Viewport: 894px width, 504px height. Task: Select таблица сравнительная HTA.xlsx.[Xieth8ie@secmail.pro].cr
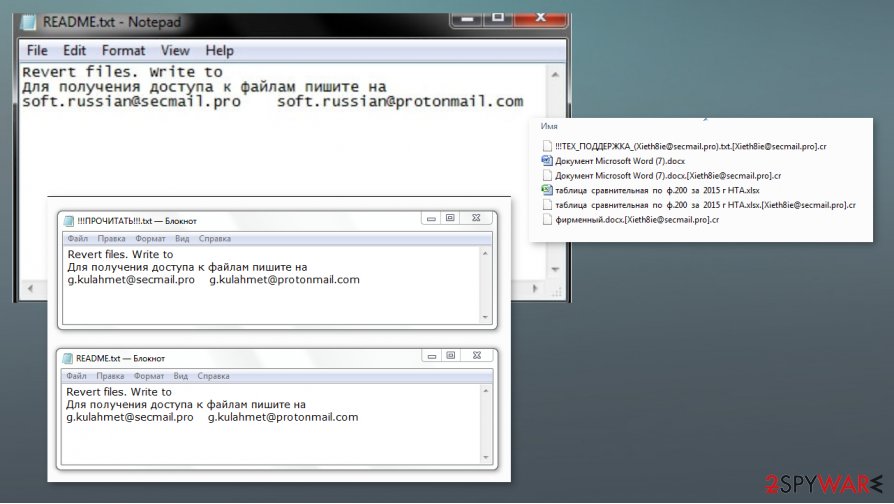coord(705,205)
